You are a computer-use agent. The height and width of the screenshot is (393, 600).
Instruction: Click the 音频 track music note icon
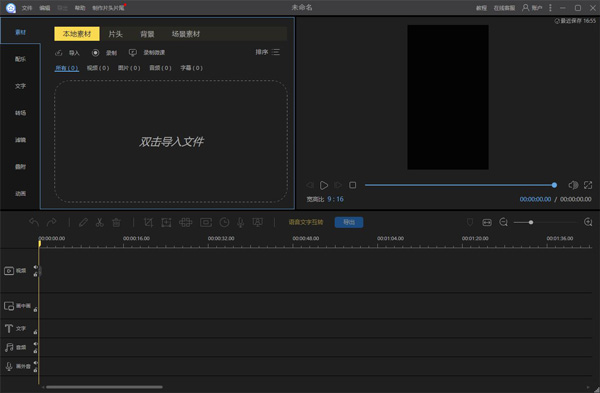(x=9, y=347)
